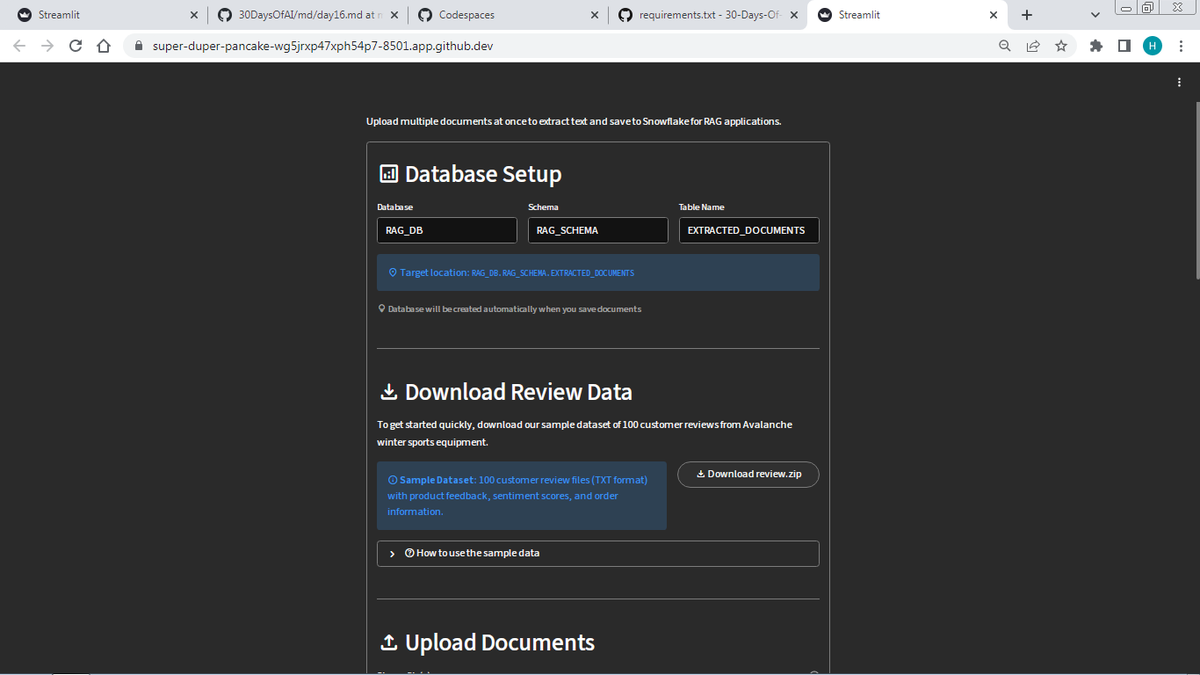Click the 'Upload multiple documents at once' intro text
The height and width of the screenshot is (675, 1200).
click(574, 121)
